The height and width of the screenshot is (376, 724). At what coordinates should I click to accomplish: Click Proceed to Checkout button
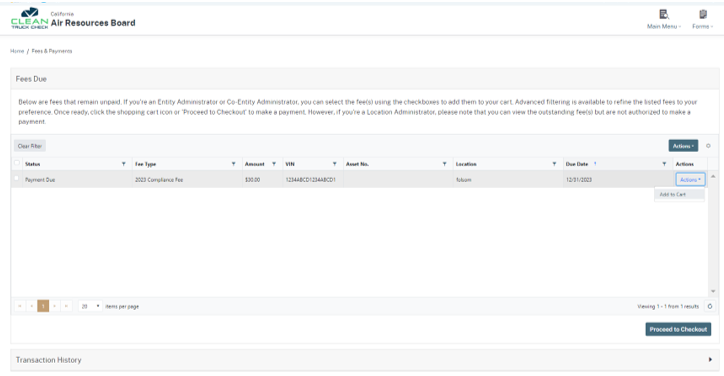click(678, 329)
